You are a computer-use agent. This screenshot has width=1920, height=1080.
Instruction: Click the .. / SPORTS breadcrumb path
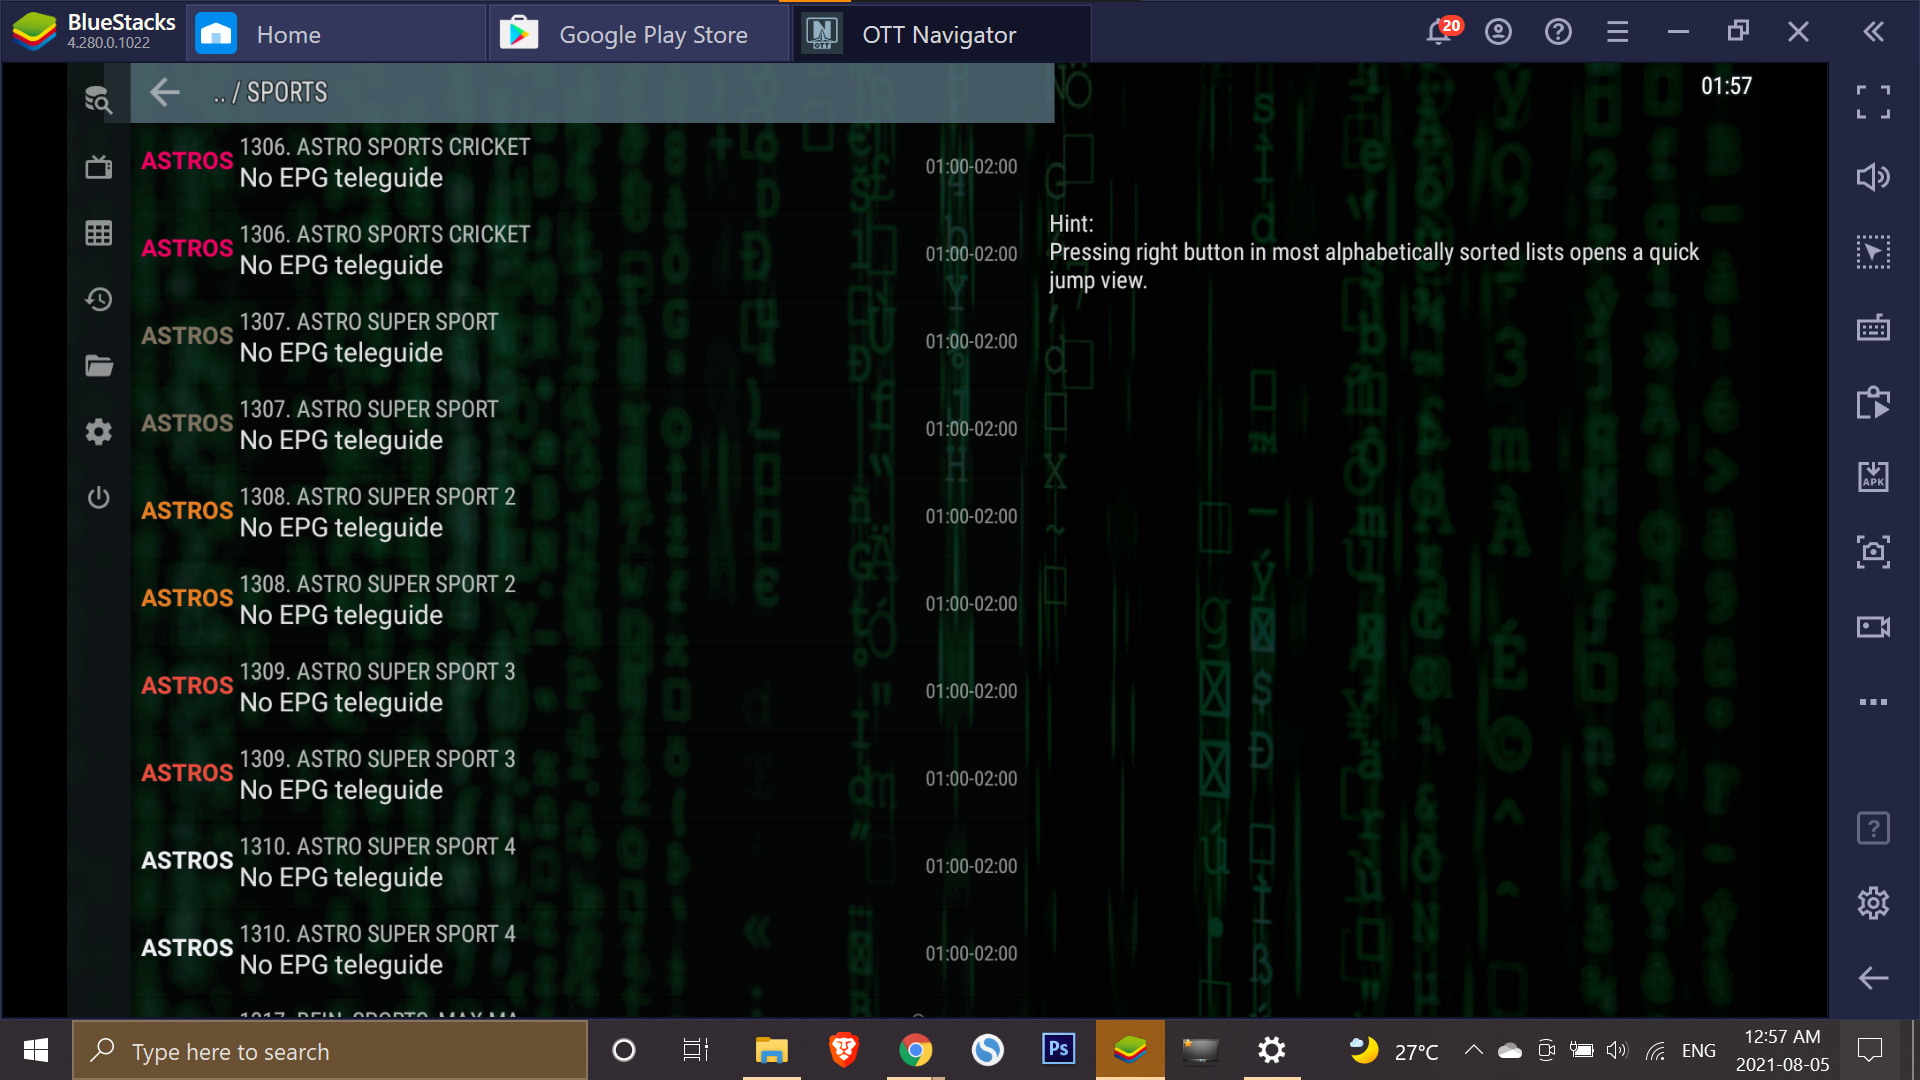click(x=270, y=93)
